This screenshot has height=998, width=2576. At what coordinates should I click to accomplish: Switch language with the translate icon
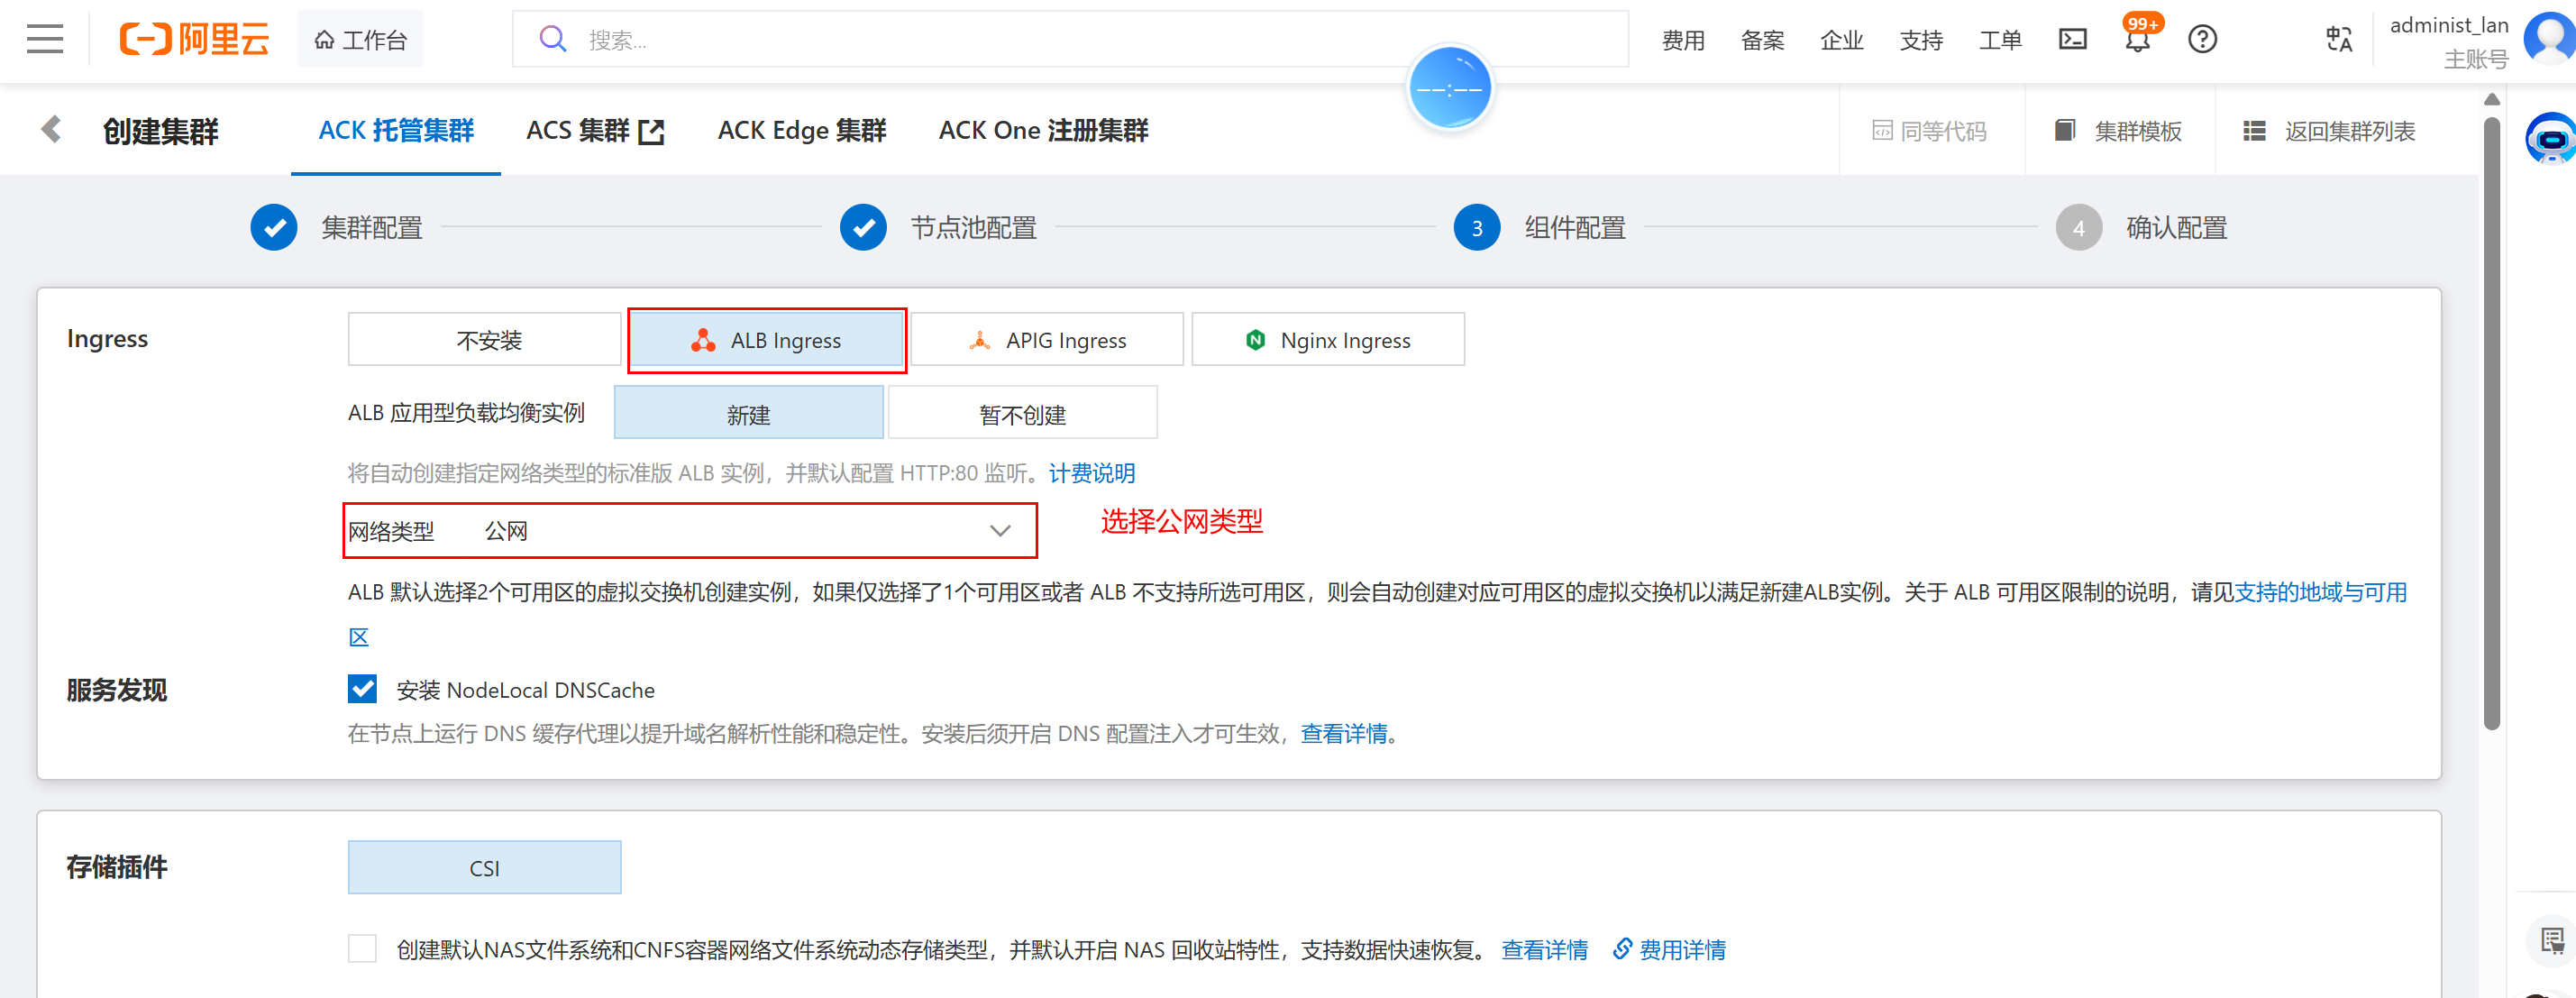(x=2339, y=39)
